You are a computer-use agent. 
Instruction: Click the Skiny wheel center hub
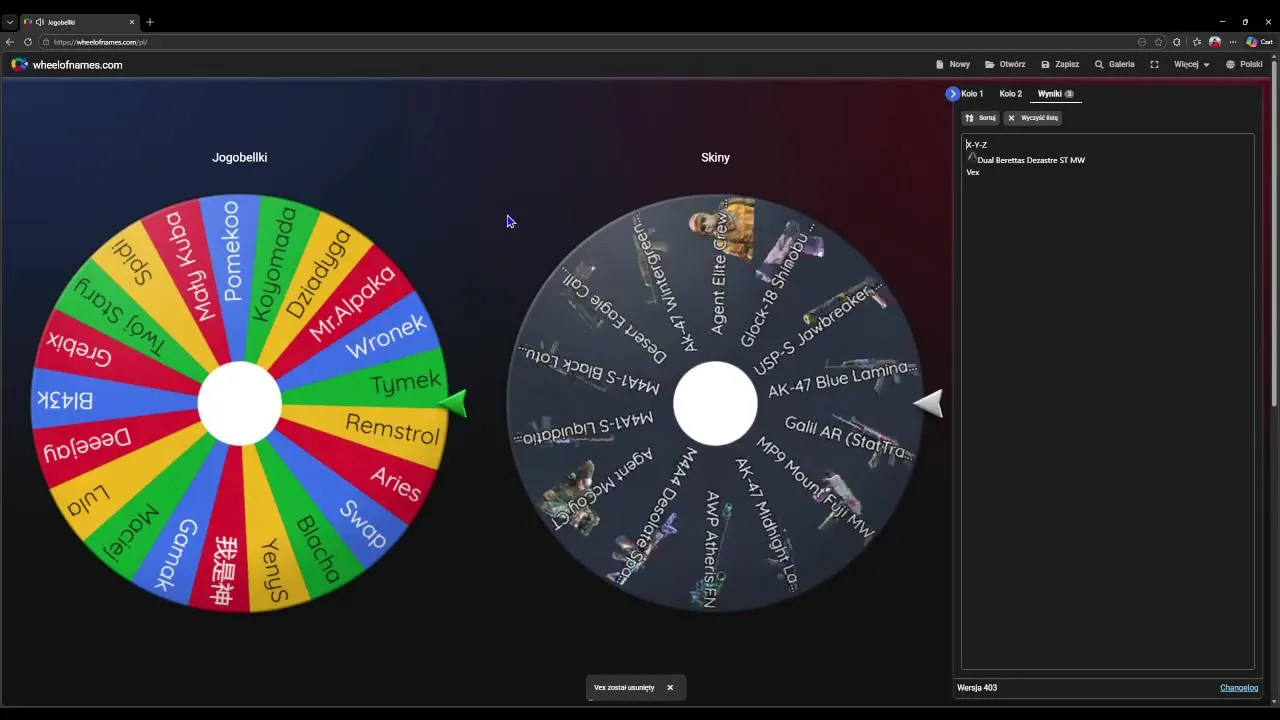coord(715,403)
